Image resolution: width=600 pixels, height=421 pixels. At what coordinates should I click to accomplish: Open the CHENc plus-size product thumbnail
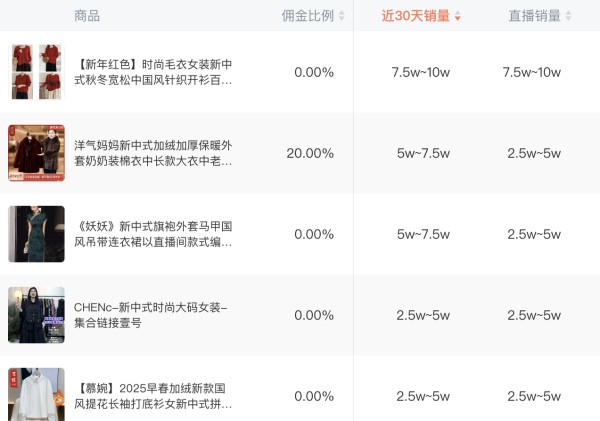pyautogui.click(x=36, y=315)
